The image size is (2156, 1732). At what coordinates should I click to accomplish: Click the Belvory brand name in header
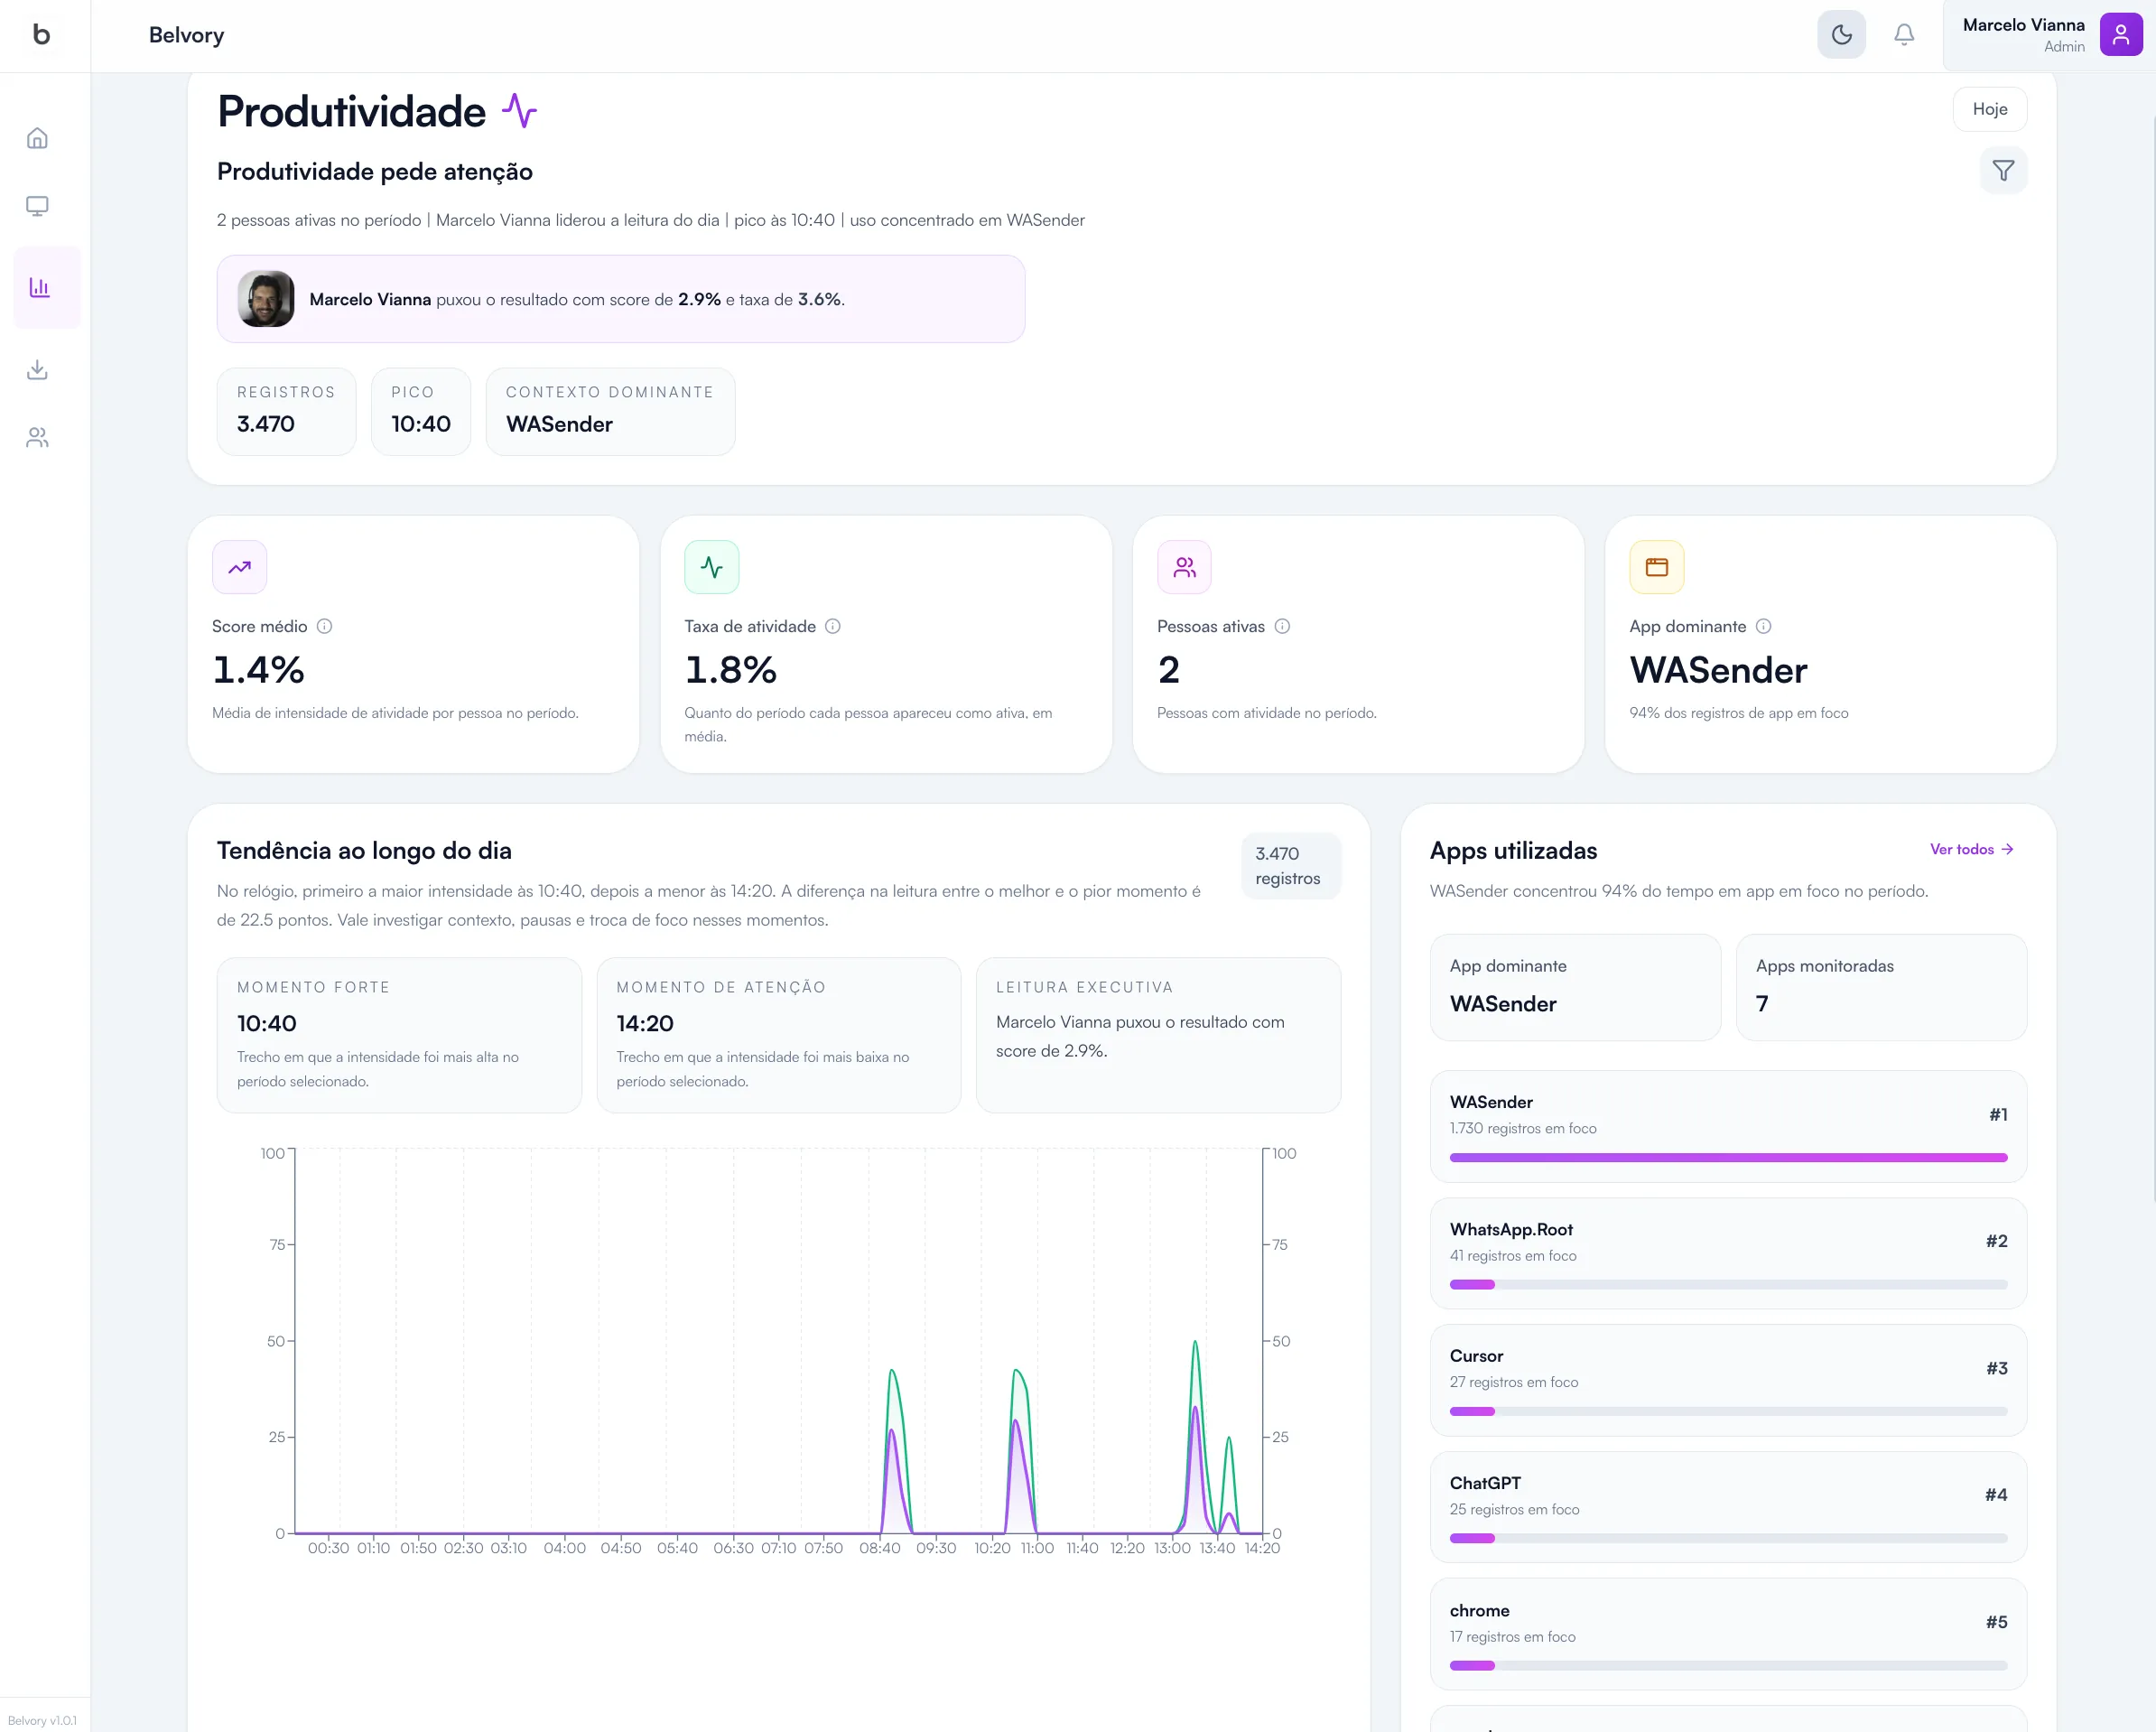tap(186, 35)
